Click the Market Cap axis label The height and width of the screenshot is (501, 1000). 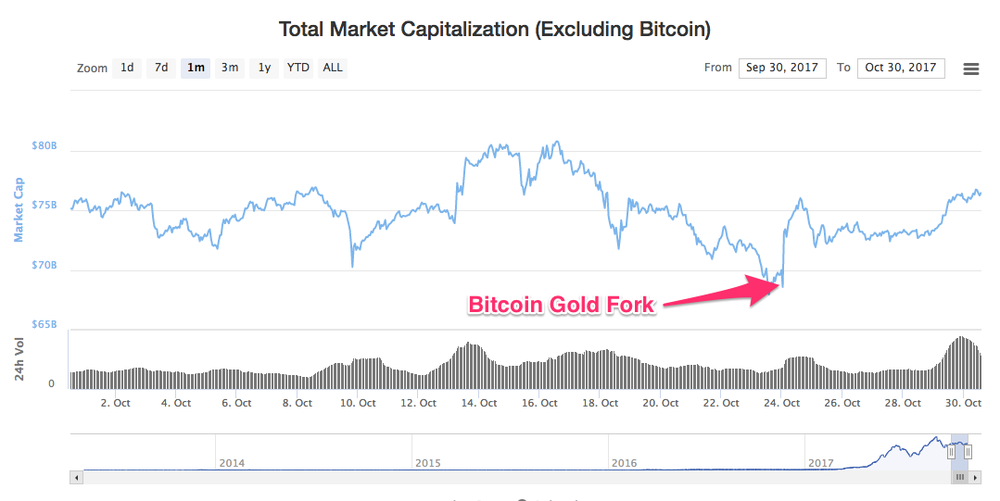(x=19, y=211)
